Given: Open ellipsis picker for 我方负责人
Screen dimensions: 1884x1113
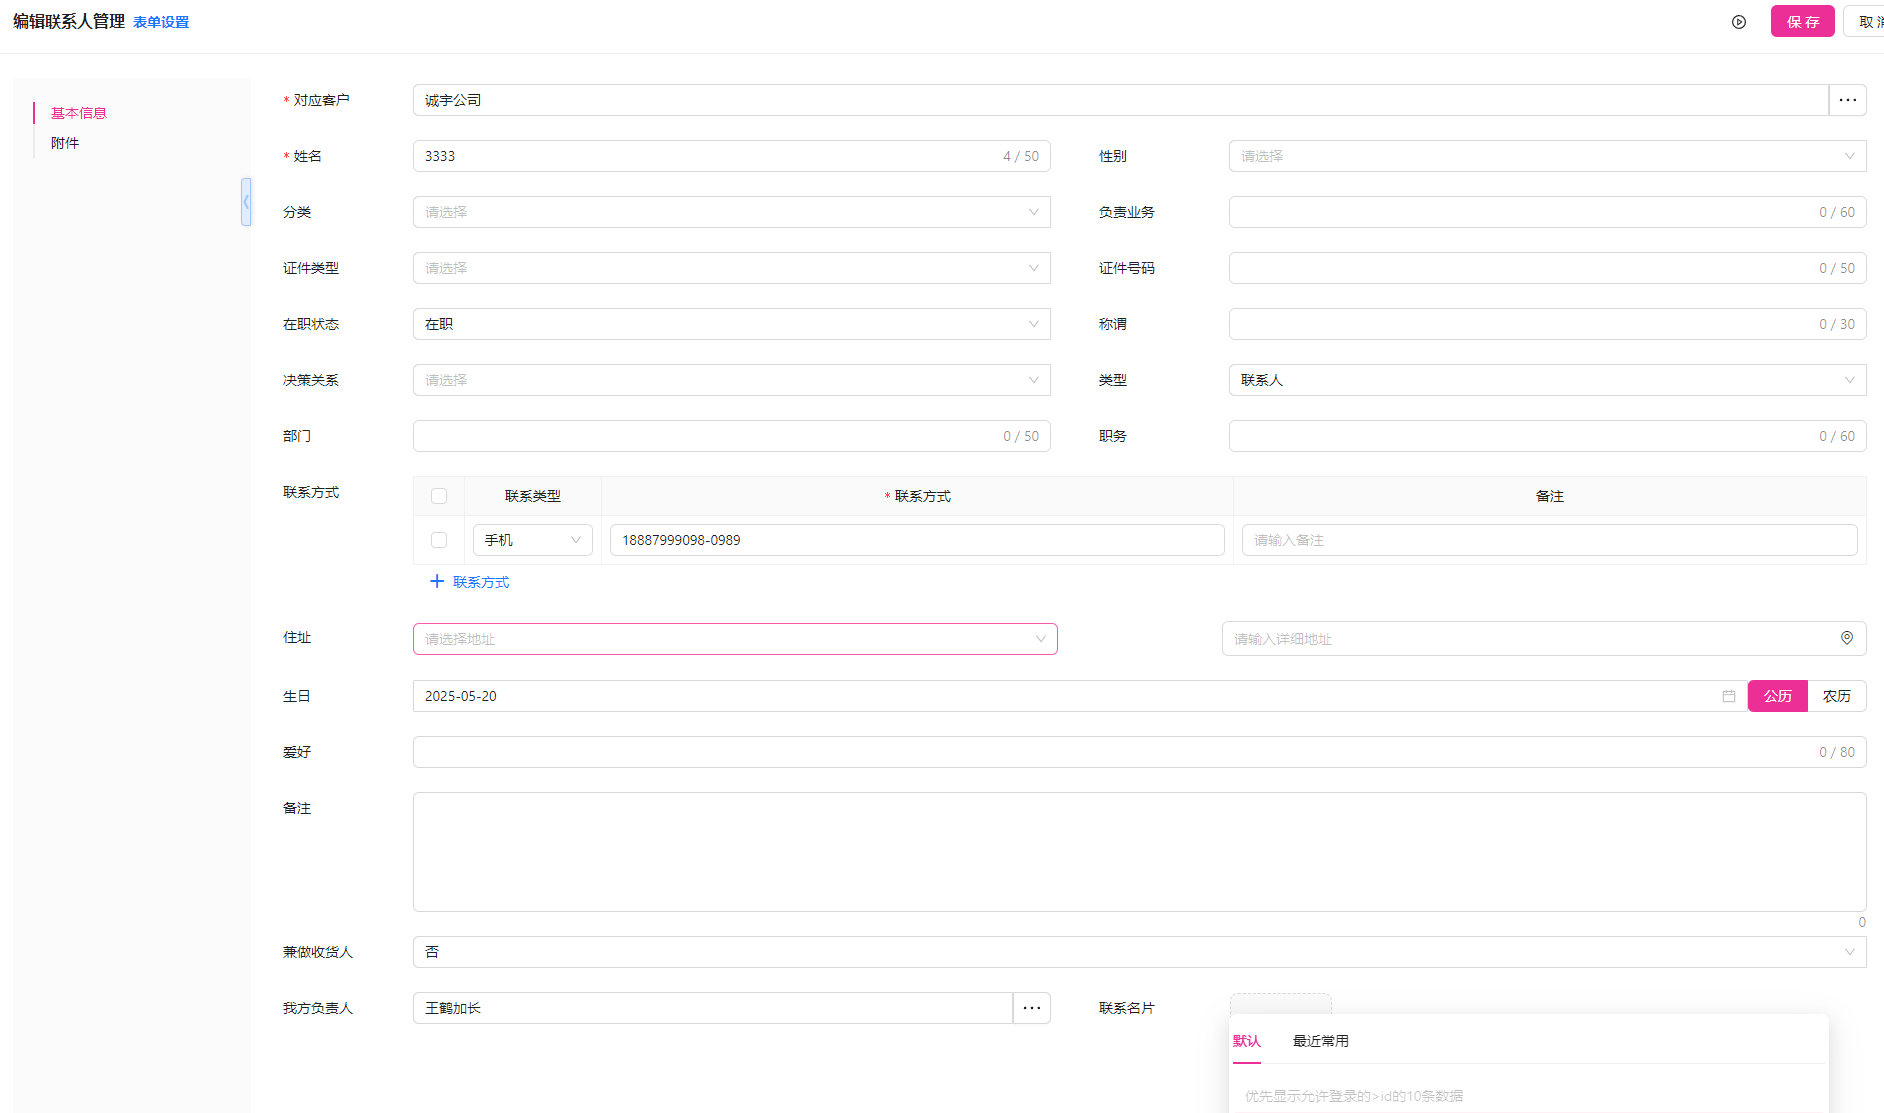Looking at the screenshot, I should click(1032, 1008).
